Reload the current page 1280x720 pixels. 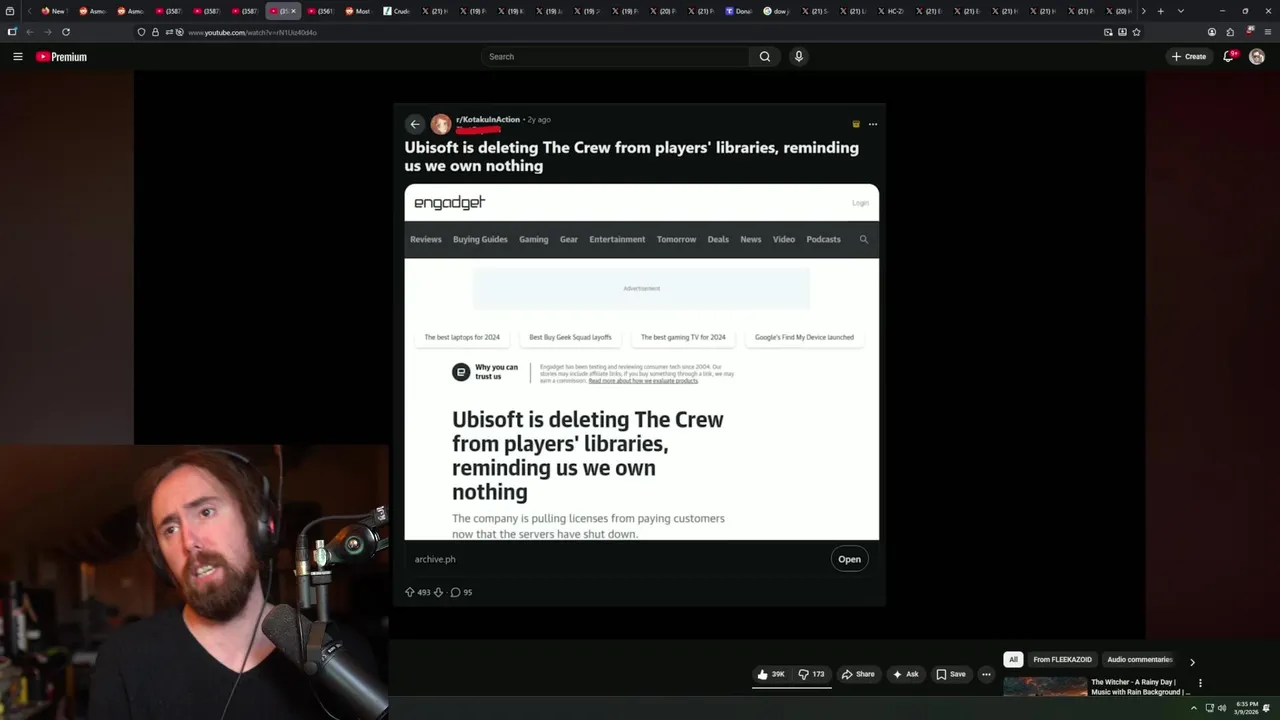(x=66, y=32)
